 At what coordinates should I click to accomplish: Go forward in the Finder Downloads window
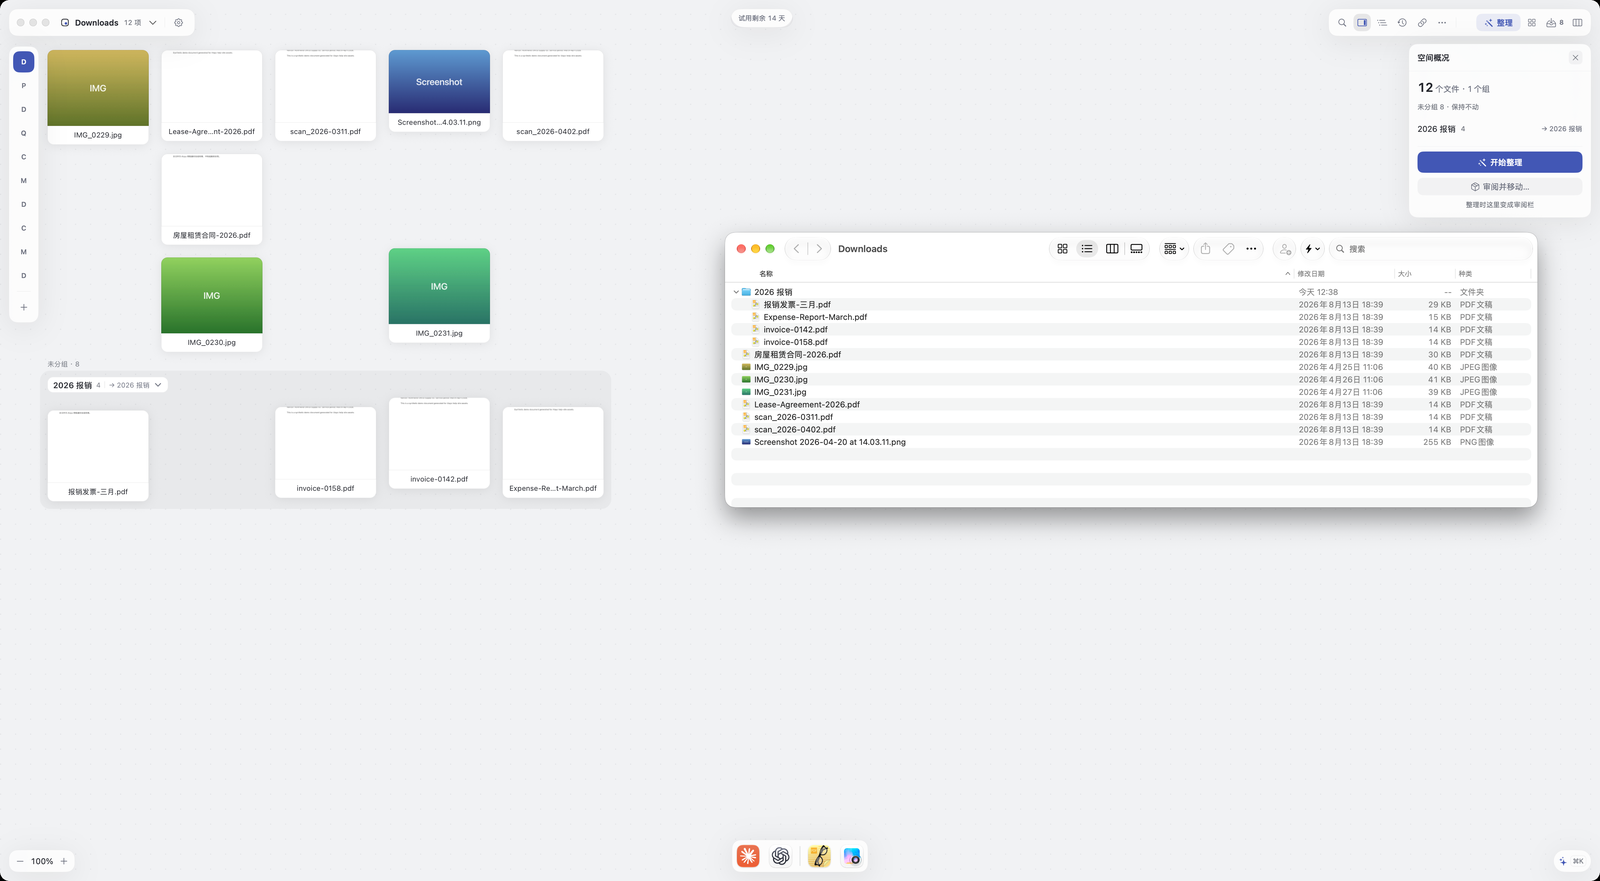point(819,249)
